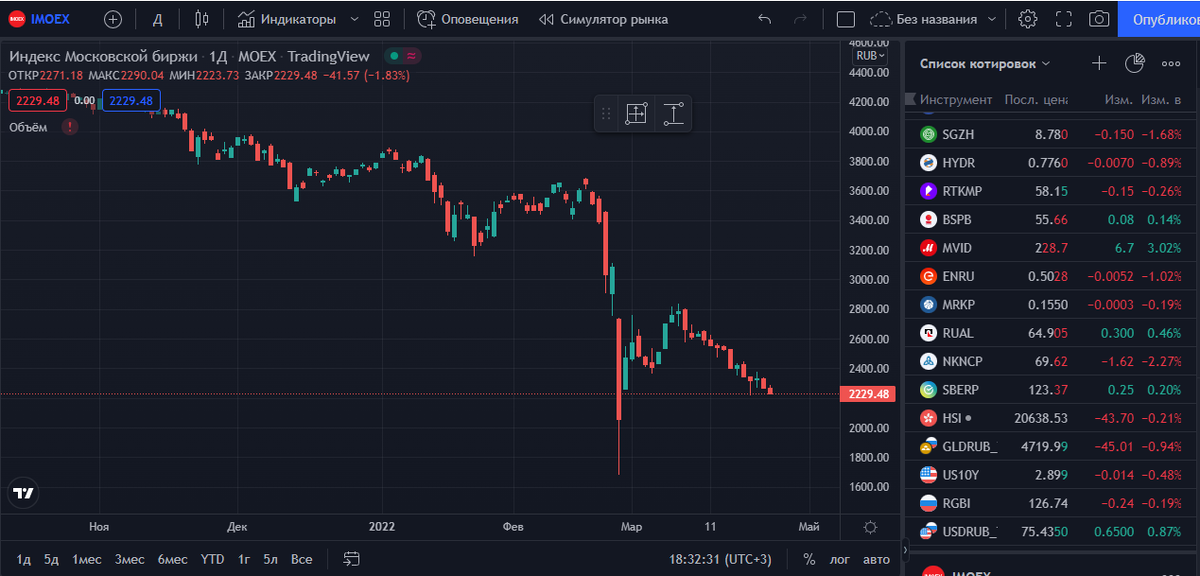Open the 18:32:31 (UTC+3) timezone menu
Screen dimensions: 1200x576
coord(721,559)
